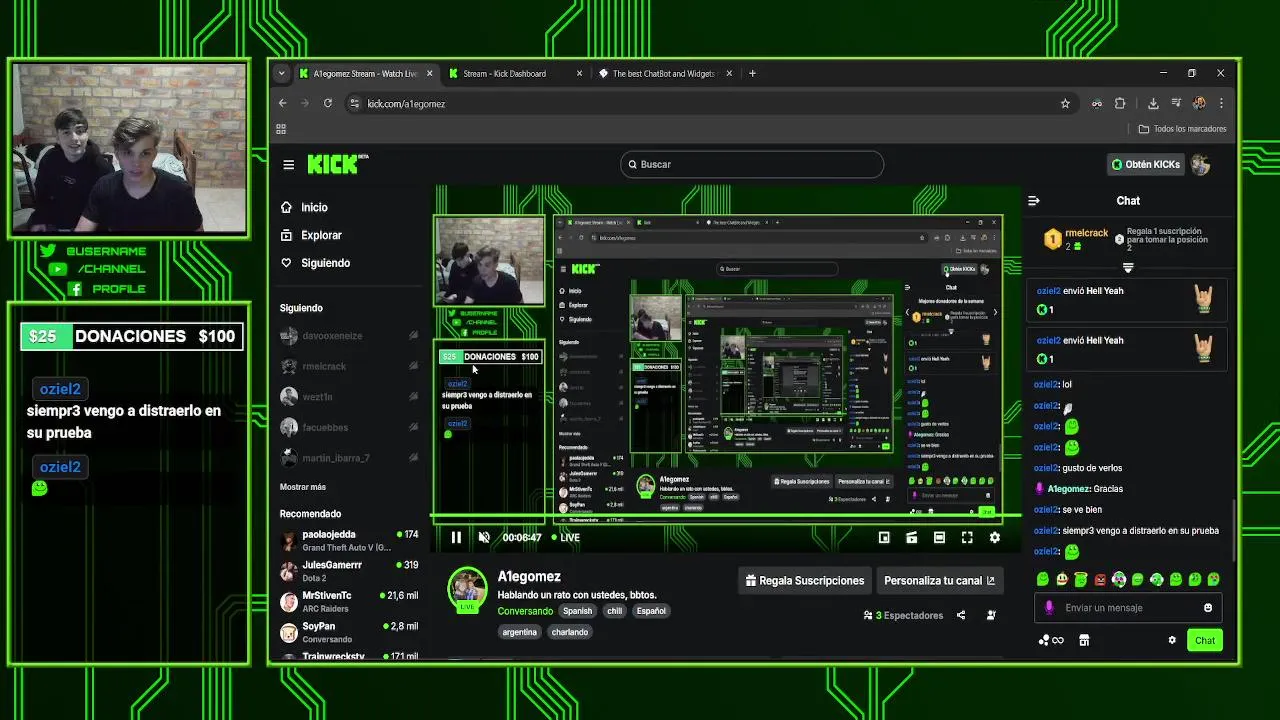Click the Conversando category link
This screenshot has width=1280, height=720.
click(525, 611)
